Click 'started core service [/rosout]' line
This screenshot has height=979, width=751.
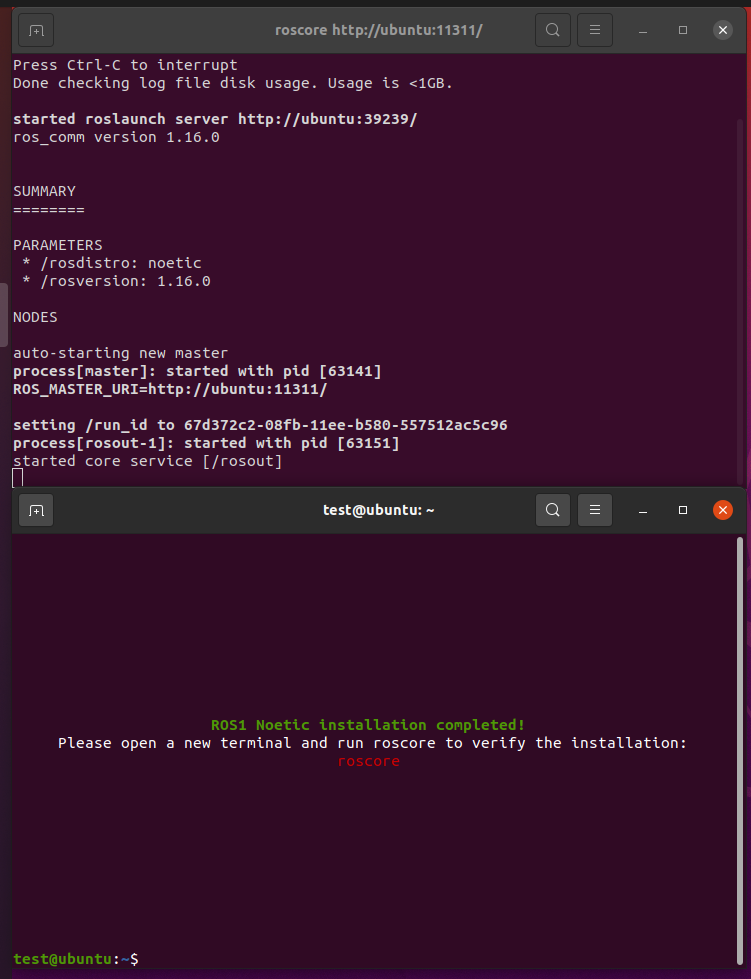[x=147, y=461]
